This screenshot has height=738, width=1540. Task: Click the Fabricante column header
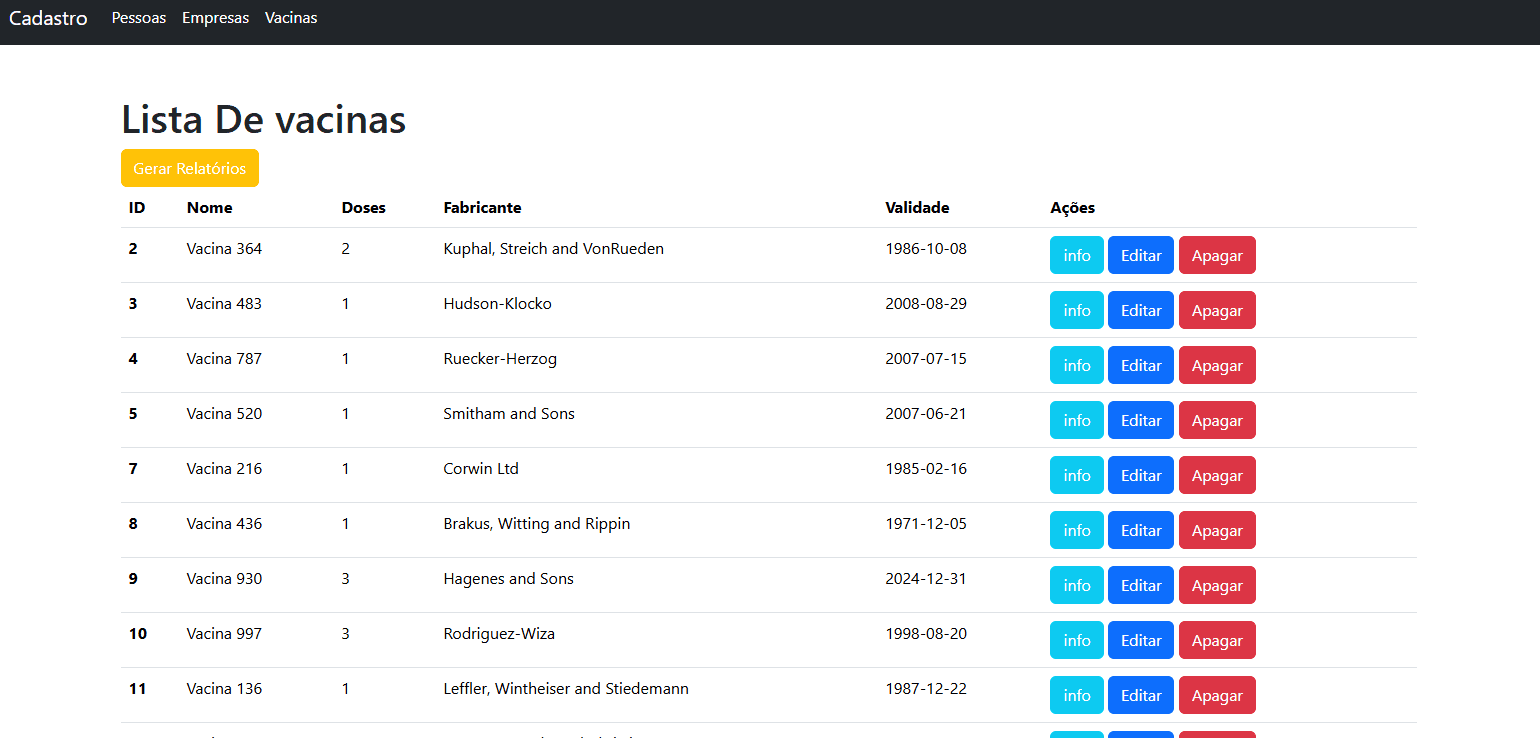[482, 208]
